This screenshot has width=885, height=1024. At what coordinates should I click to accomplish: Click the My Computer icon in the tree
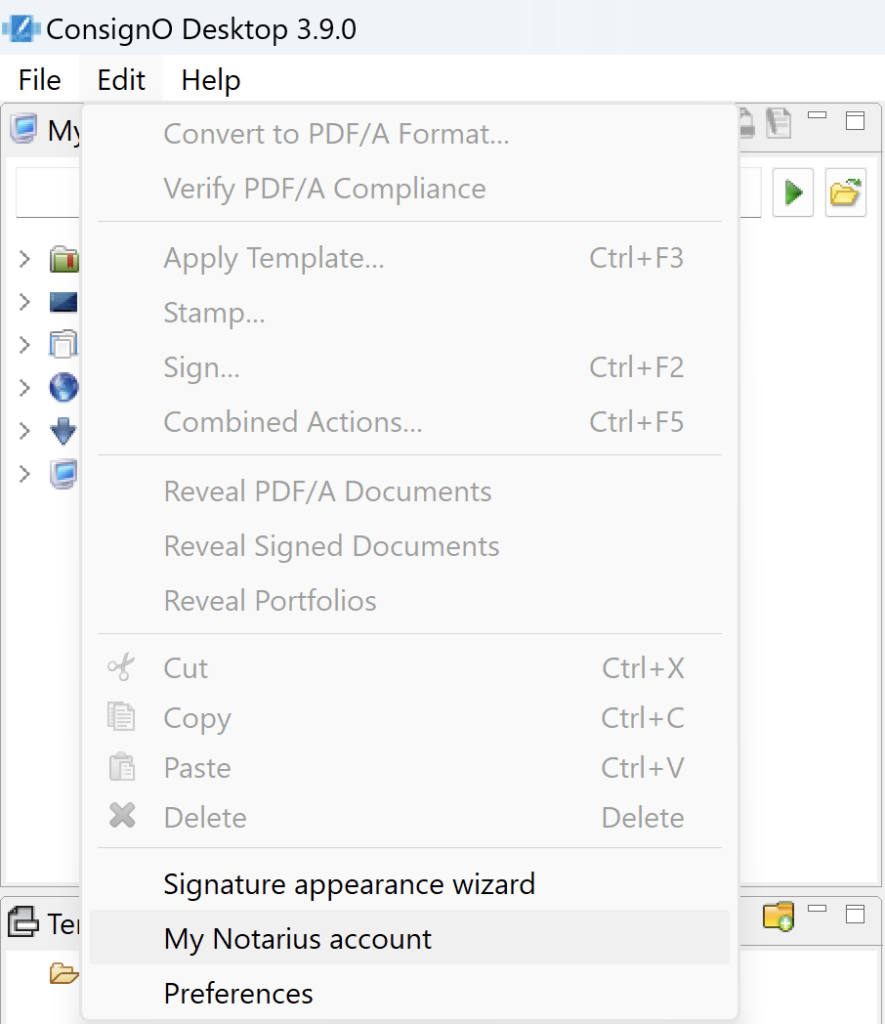tap(62, 475)
